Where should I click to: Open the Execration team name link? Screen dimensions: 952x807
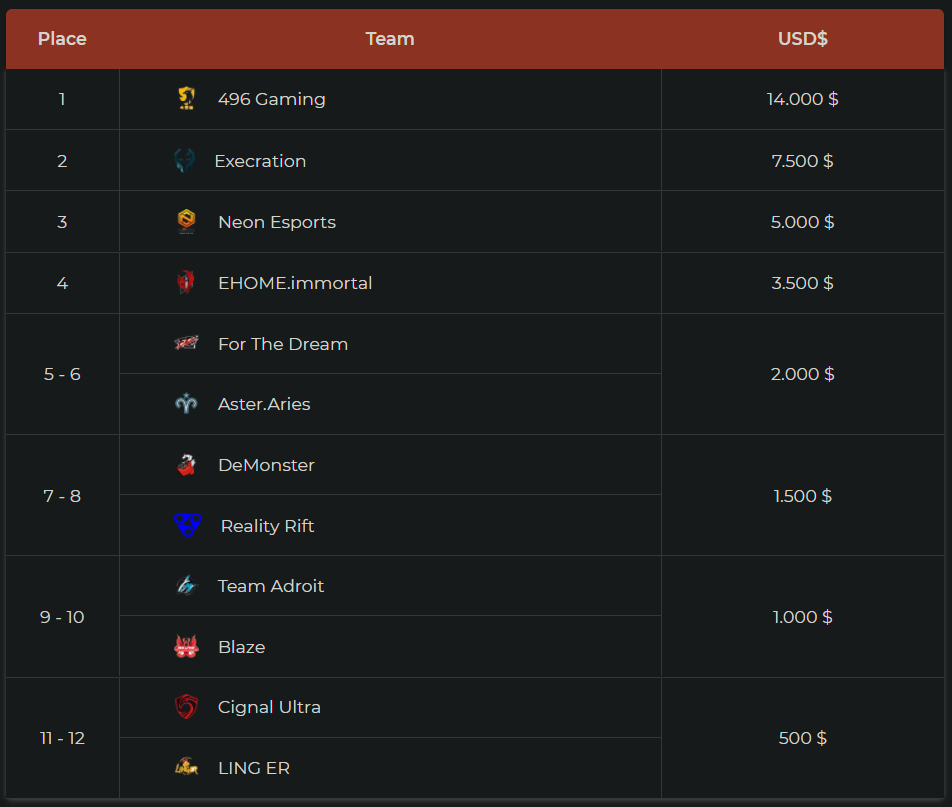point(260,161)
